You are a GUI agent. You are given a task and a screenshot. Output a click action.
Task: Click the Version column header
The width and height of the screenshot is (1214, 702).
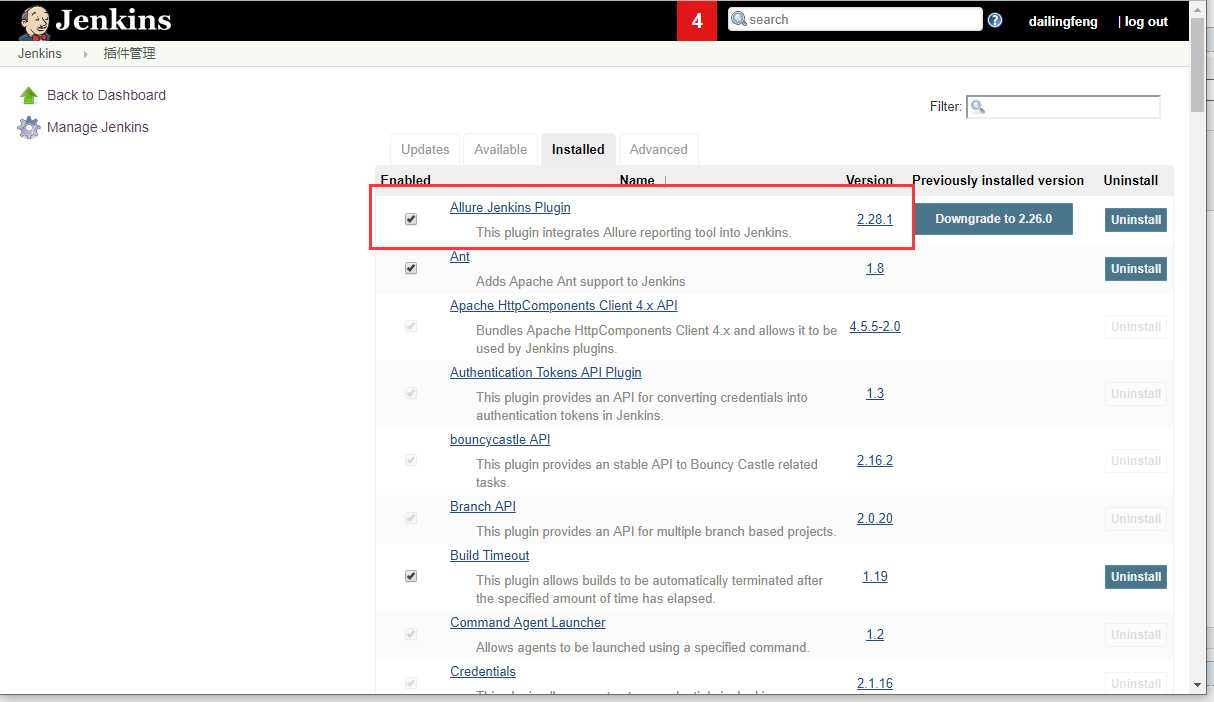(x=869, y=180)
